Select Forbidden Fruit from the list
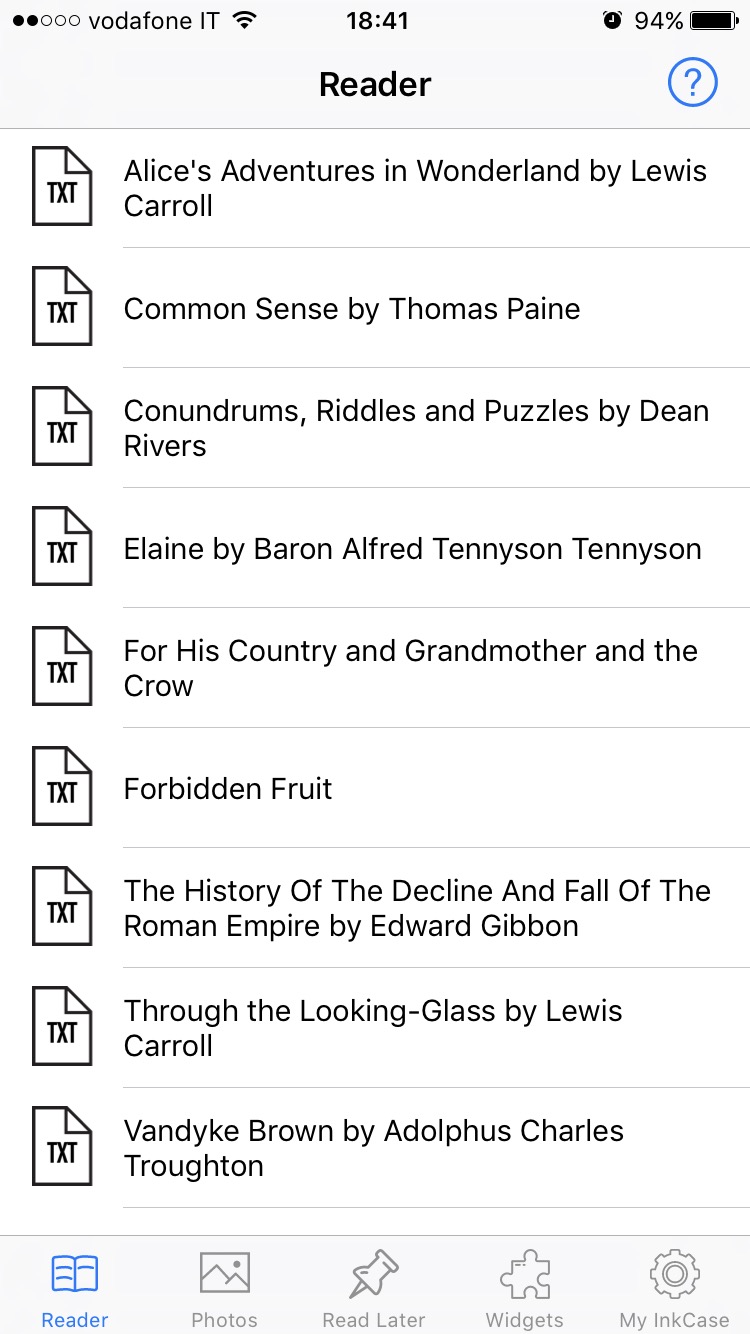The image size is (750, 1334). click(228, 788)
